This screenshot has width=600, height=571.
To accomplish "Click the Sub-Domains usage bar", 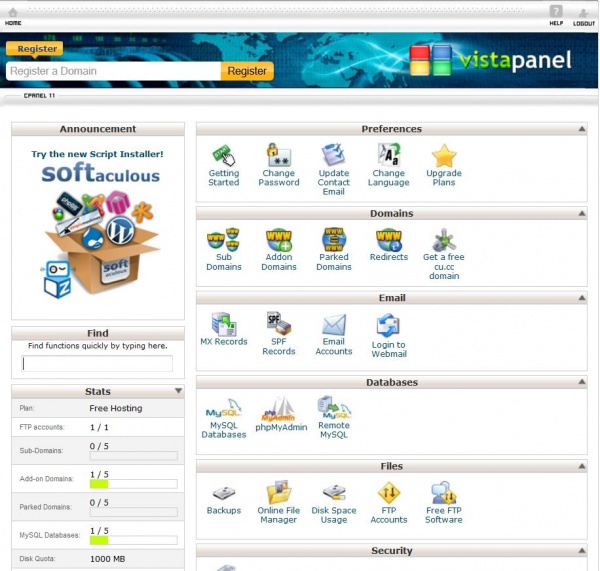I will click(x=134, y=456).
